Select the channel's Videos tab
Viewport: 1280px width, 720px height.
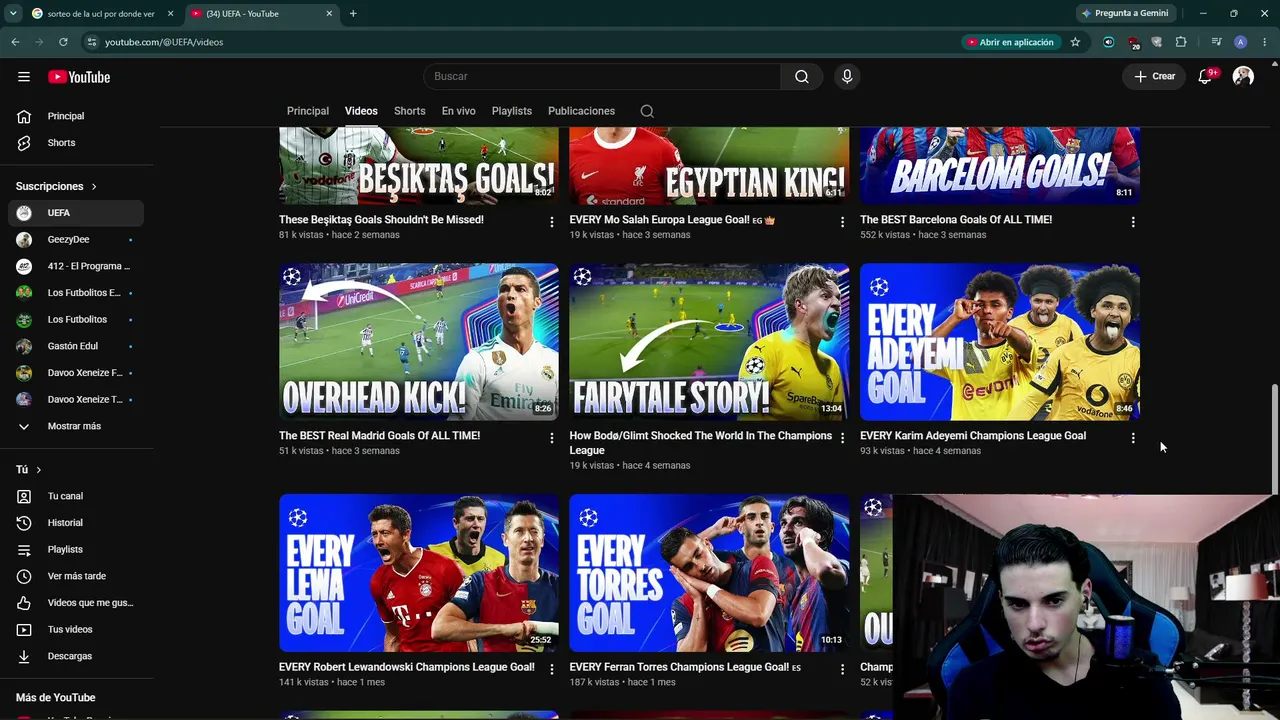pyautogui.click(x=361, y=111)
